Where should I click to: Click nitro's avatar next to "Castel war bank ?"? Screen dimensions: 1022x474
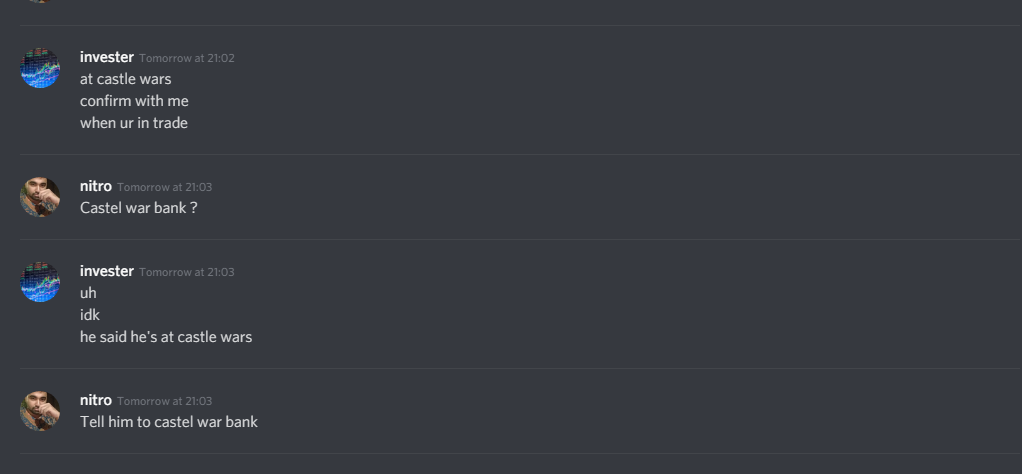(x=40, y=197)
